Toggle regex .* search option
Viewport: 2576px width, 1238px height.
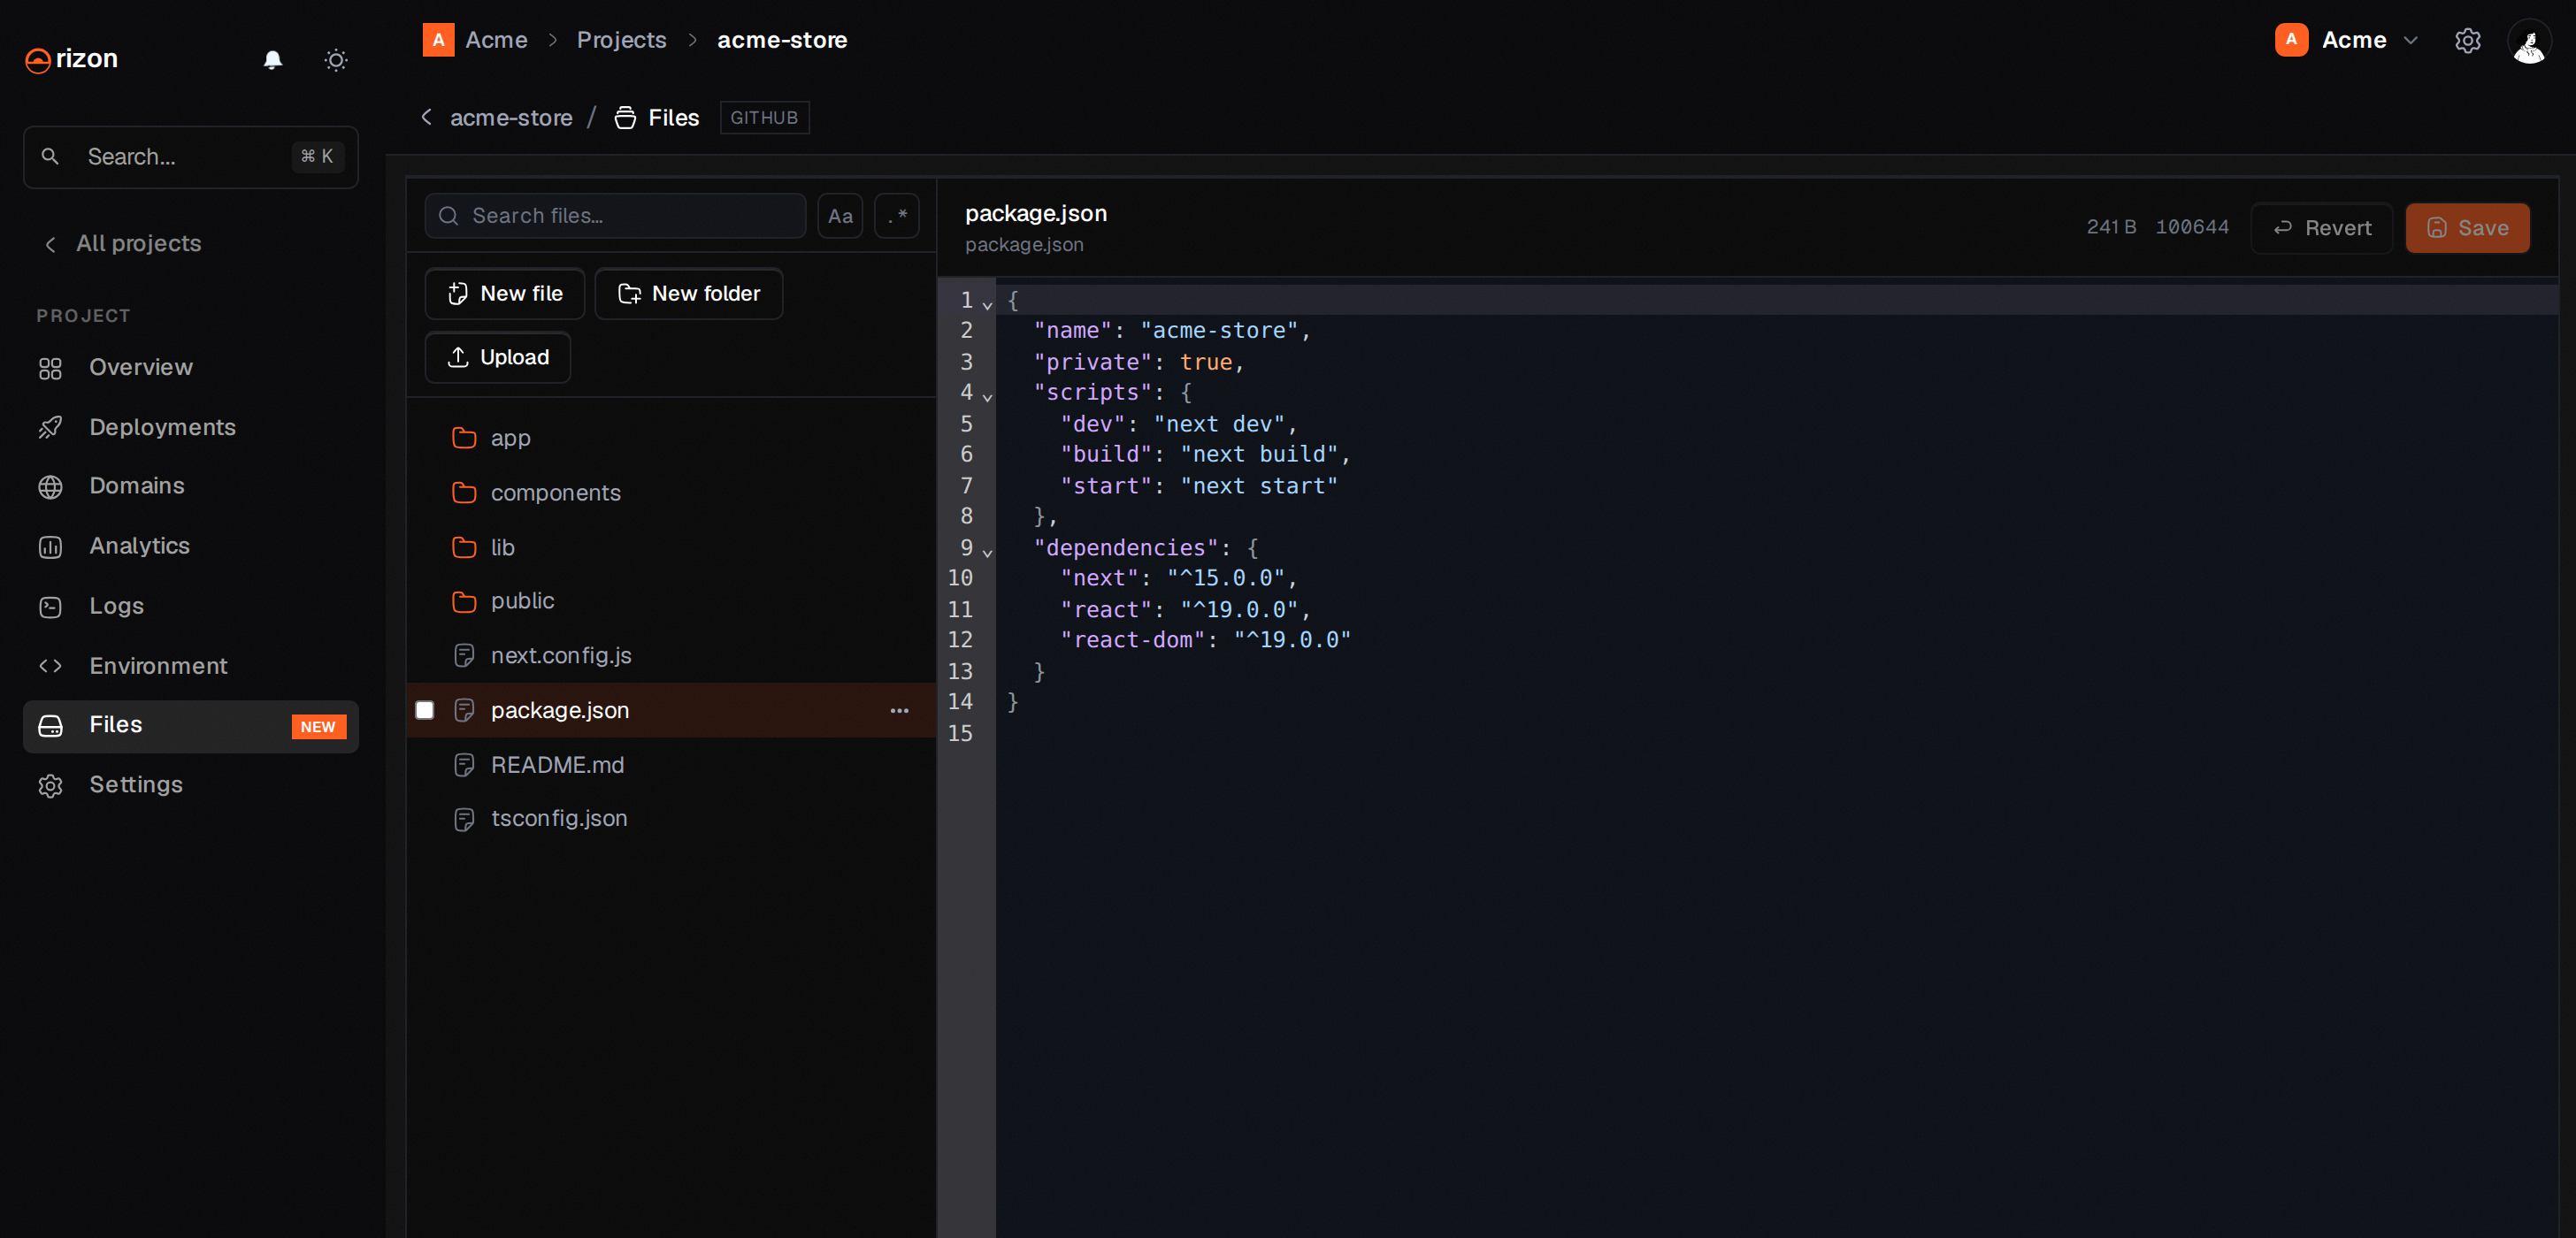pyautogui.click(x=897, y=216)
